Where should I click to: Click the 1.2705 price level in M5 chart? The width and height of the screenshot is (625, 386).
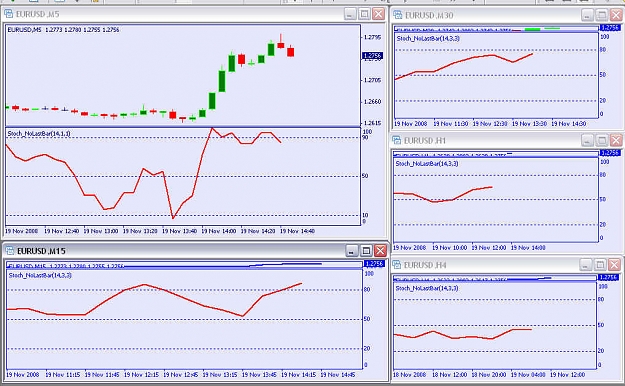(x=373, y=80)
